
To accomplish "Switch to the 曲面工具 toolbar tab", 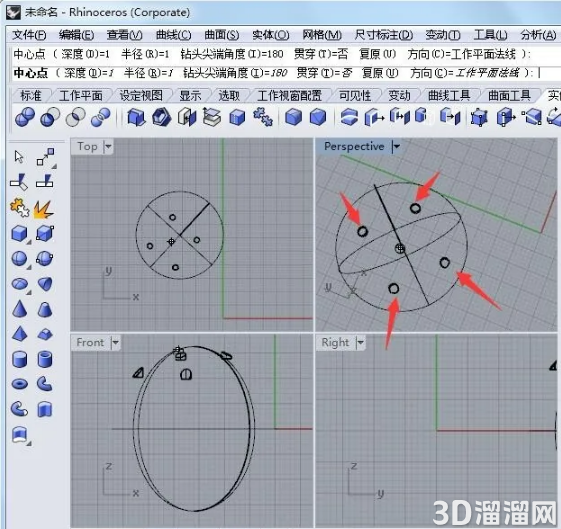I will pos(509,95).
